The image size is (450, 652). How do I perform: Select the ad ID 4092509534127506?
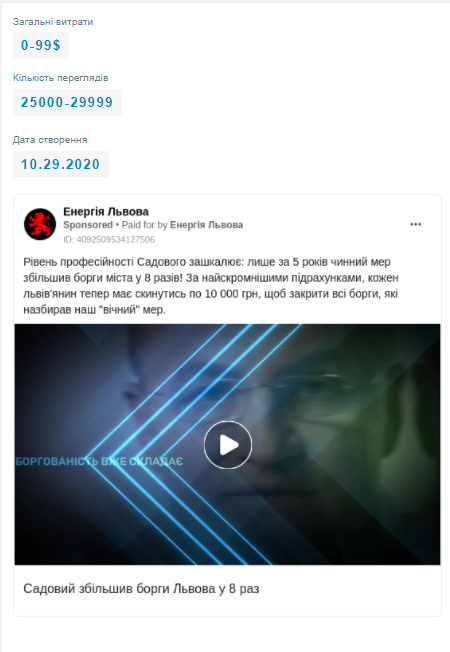tap(109, 240)
